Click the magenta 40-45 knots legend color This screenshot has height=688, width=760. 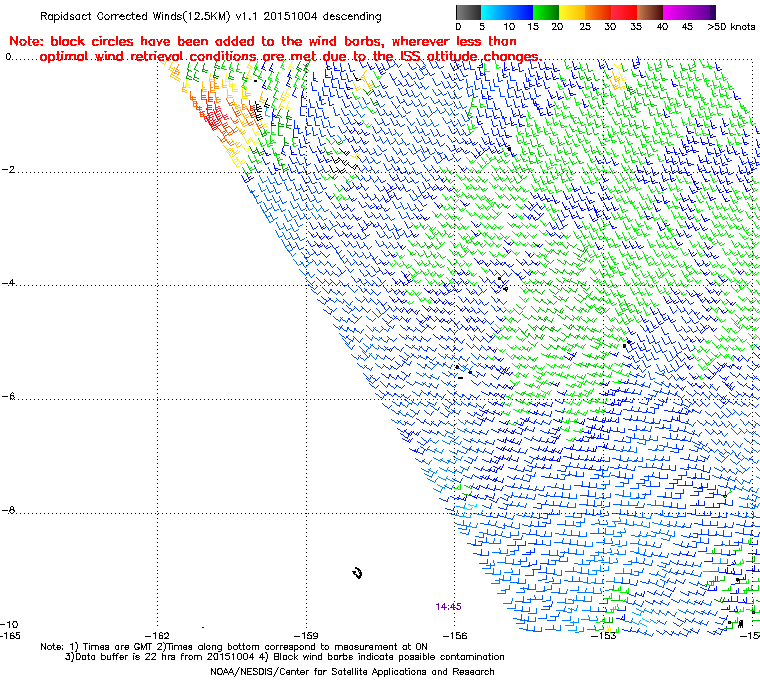pyautogui.click(x=676, y=13)
